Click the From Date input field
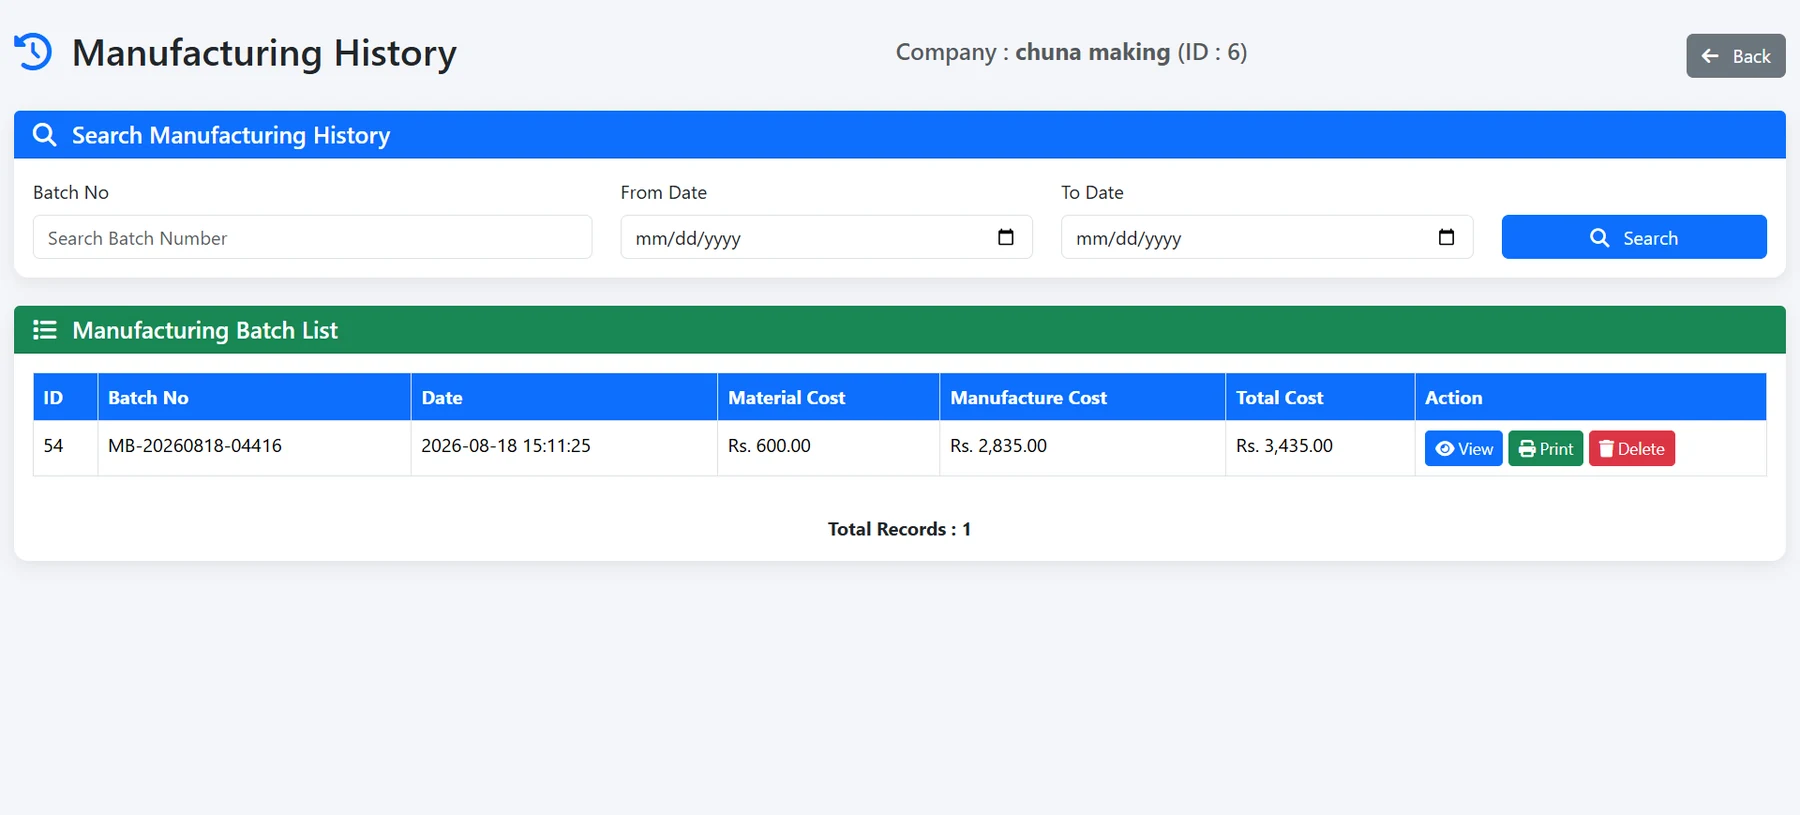1800x815 pixels. 826,237
